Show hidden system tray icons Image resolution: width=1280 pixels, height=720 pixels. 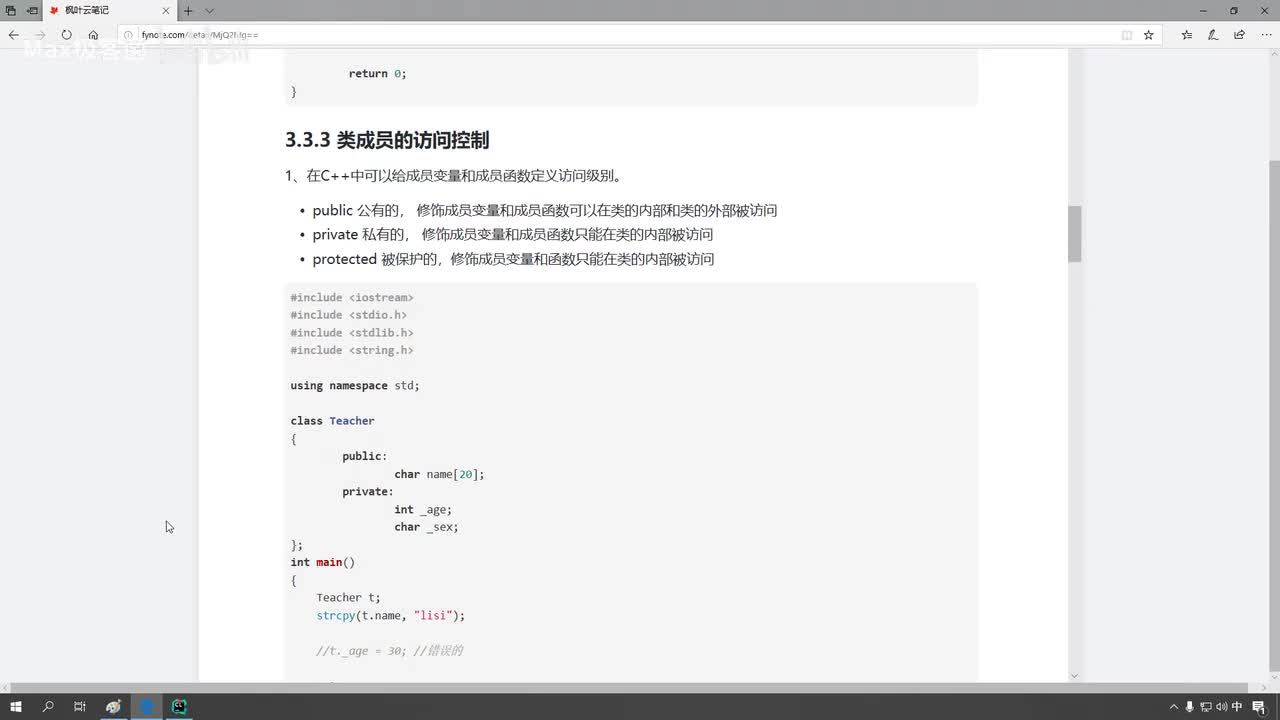(1174, 706)
